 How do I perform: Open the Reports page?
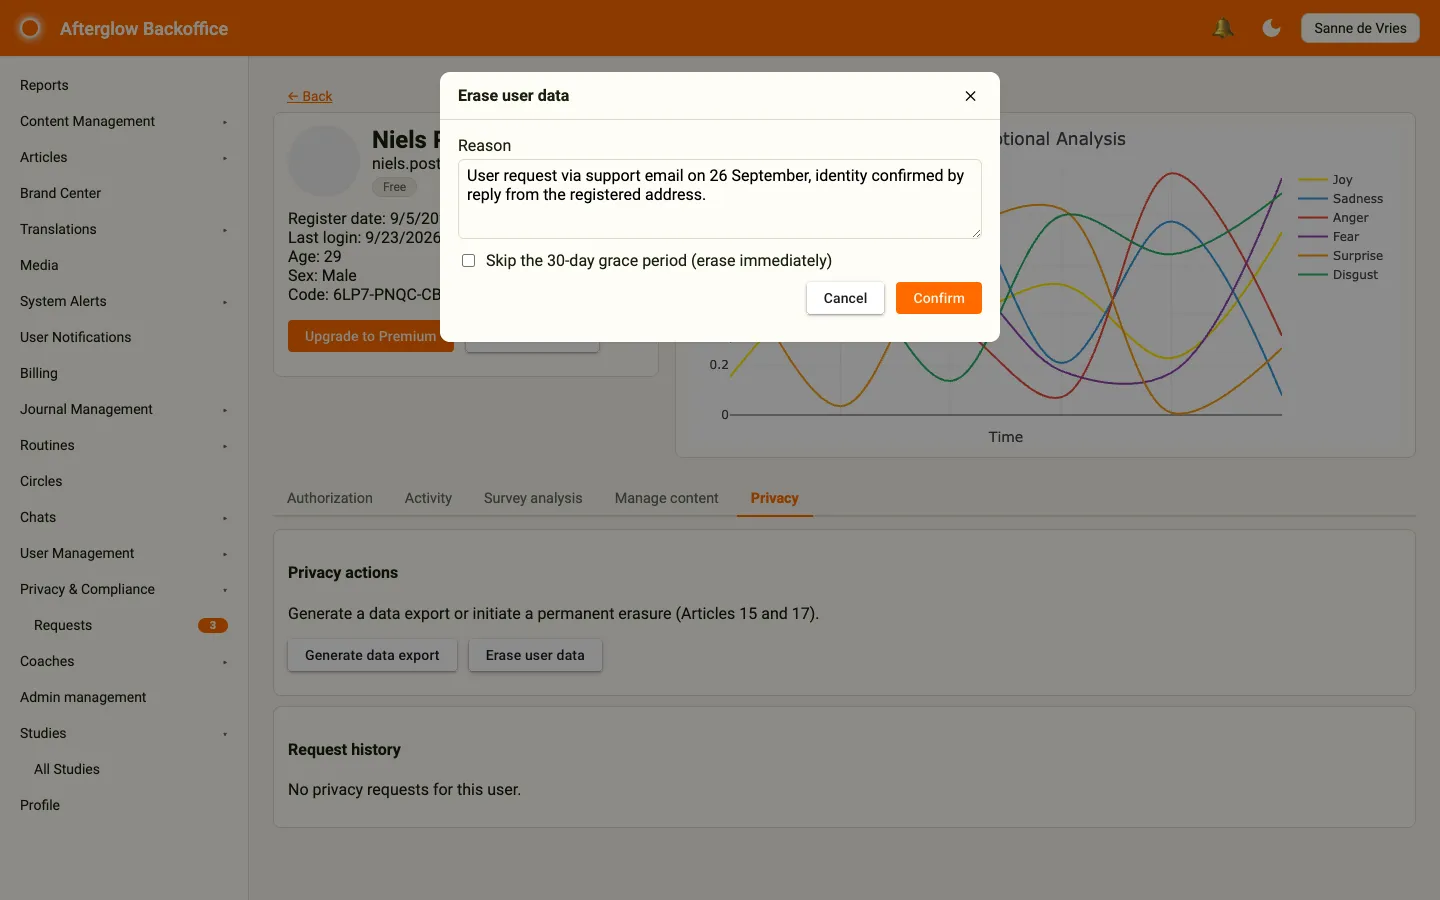point(124,85)
